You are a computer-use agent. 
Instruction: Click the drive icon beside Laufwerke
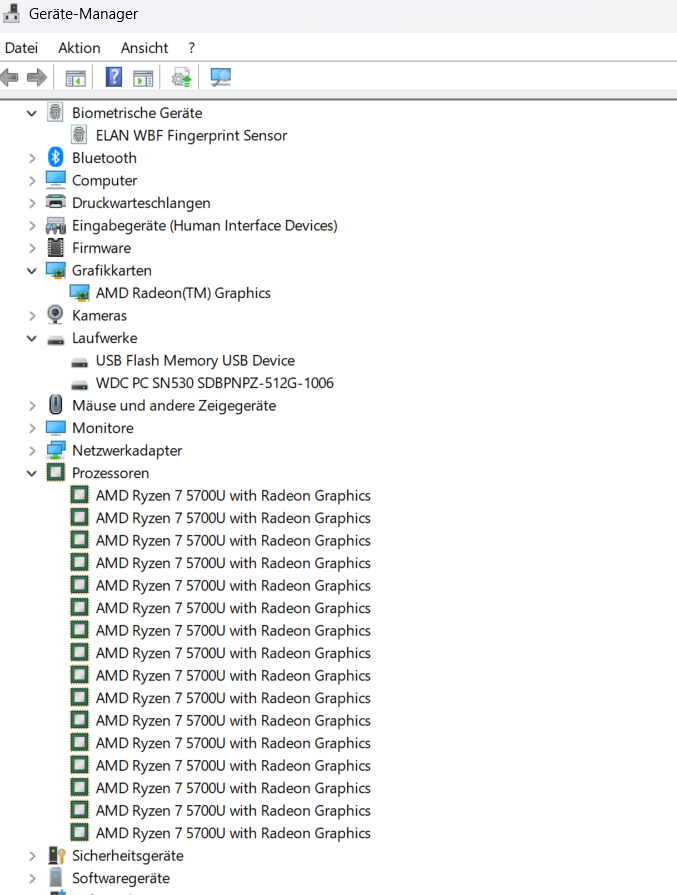(x=55, y=340)
